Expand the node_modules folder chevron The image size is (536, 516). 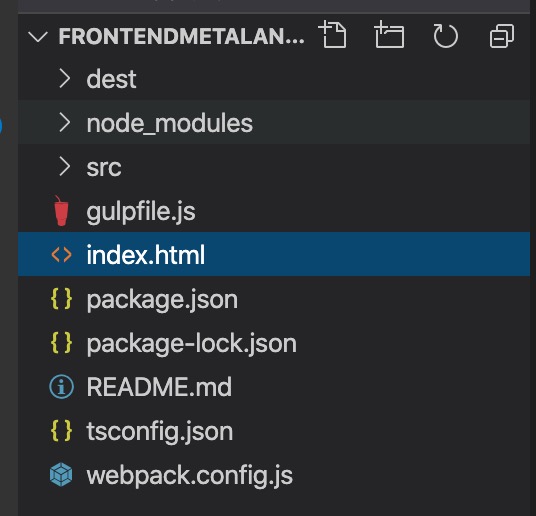click(x=64, y=122)
